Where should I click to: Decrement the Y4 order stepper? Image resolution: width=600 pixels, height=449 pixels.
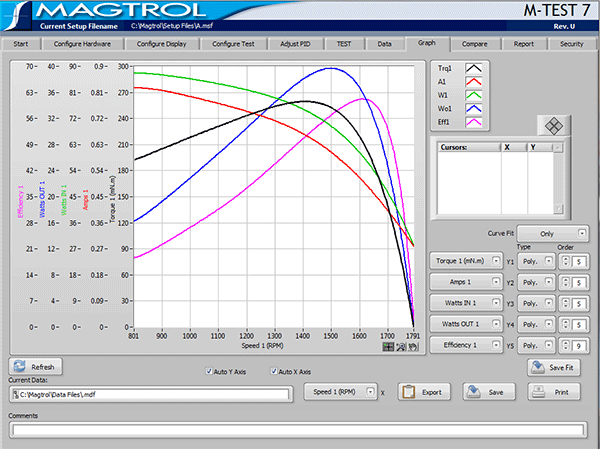pos(566,328)
